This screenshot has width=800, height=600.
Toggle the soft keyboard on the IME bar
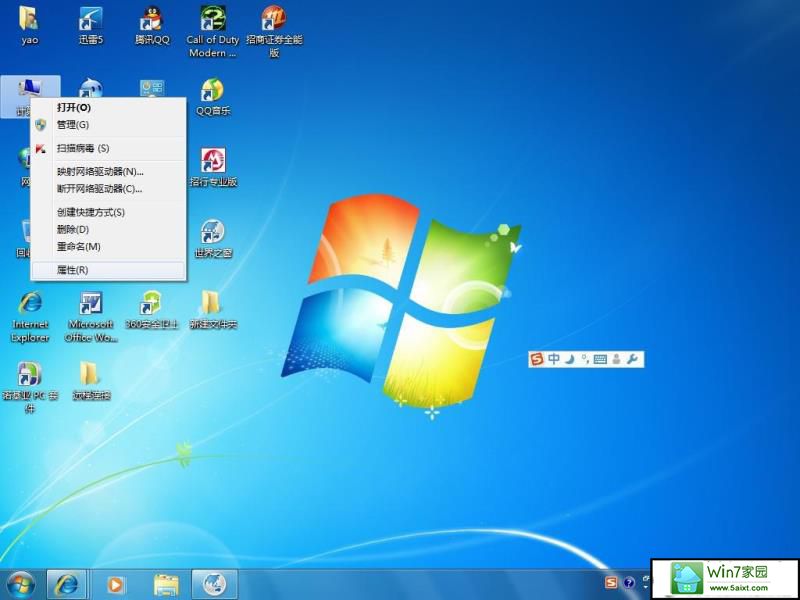pyautogui.click(x=600, y=359)
